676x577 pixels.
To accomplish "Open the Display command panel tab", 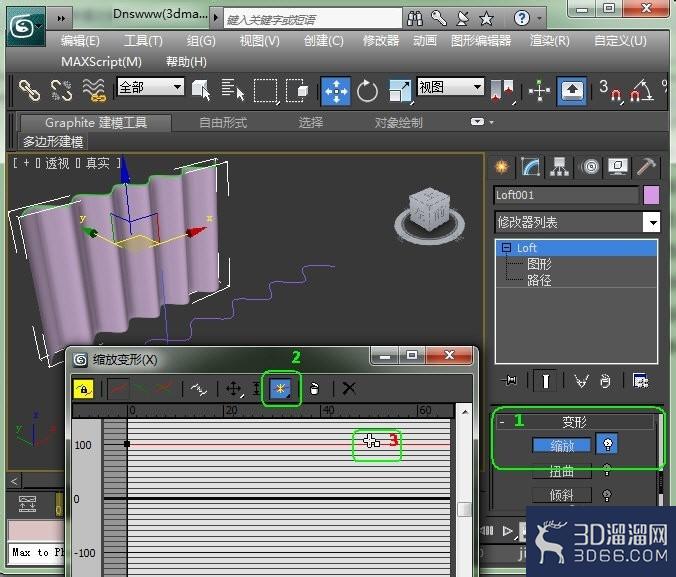I will [618, 166].
